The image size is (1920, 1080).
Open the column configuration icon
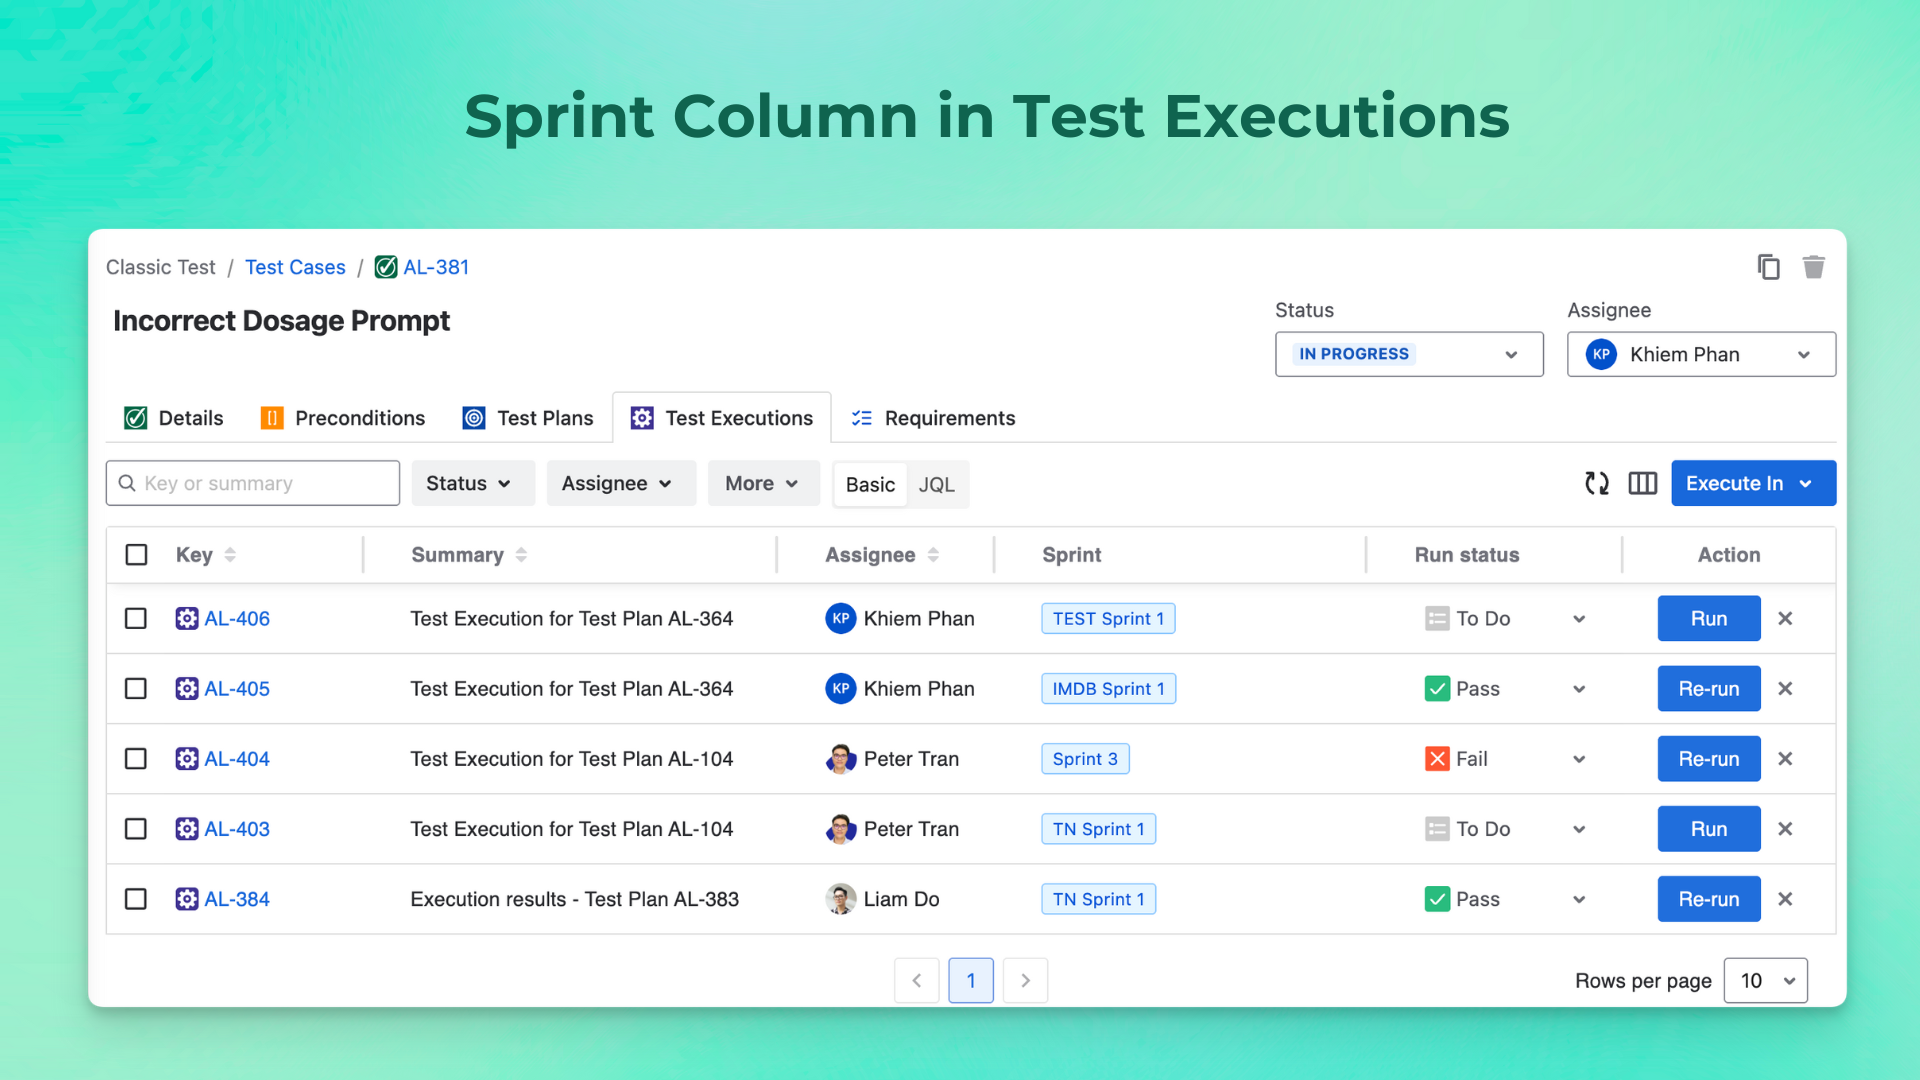tap(1642, 484)
